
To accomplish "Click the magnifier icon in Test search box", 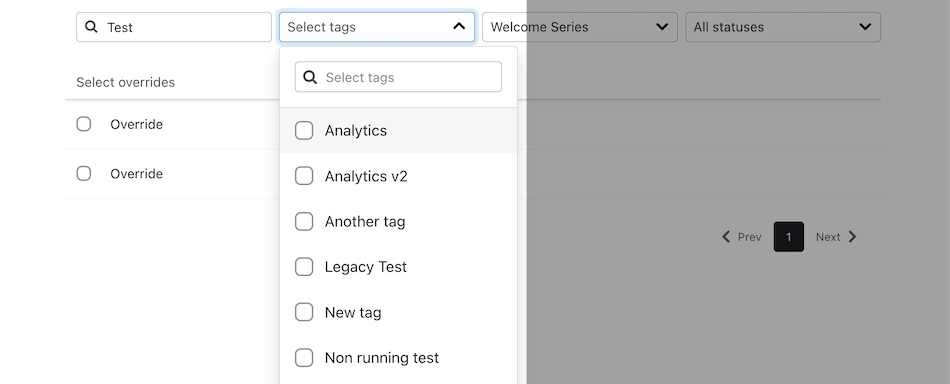I will (x=91, y=27).
